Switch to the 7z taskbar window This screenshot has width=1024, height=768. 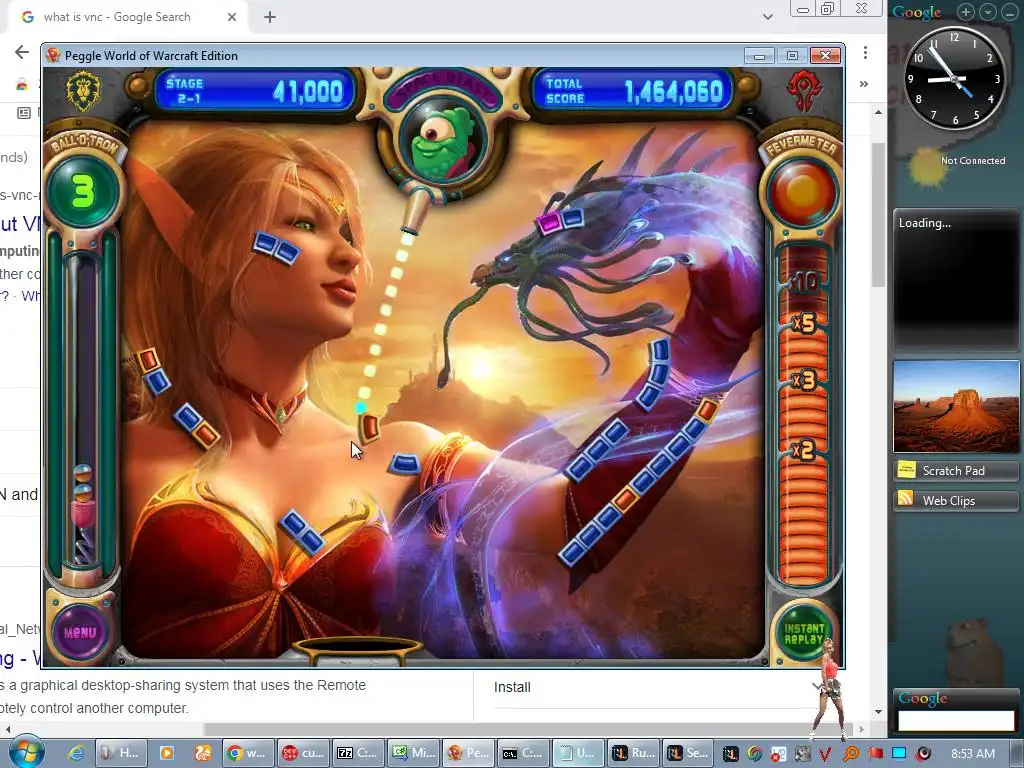[x=358, y=753]
